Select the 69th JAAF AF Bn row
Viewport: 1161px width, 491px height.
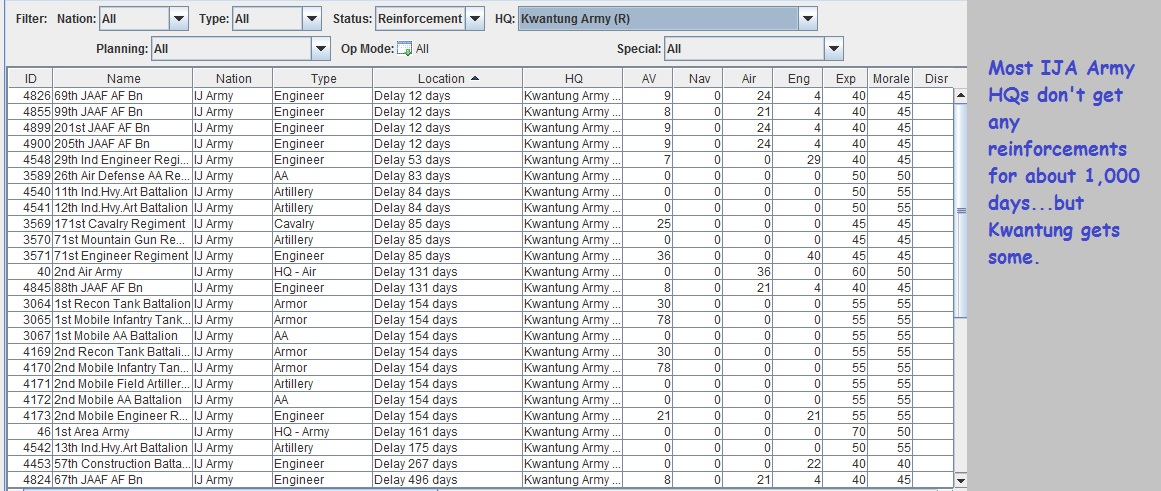(x=480, y=96)
